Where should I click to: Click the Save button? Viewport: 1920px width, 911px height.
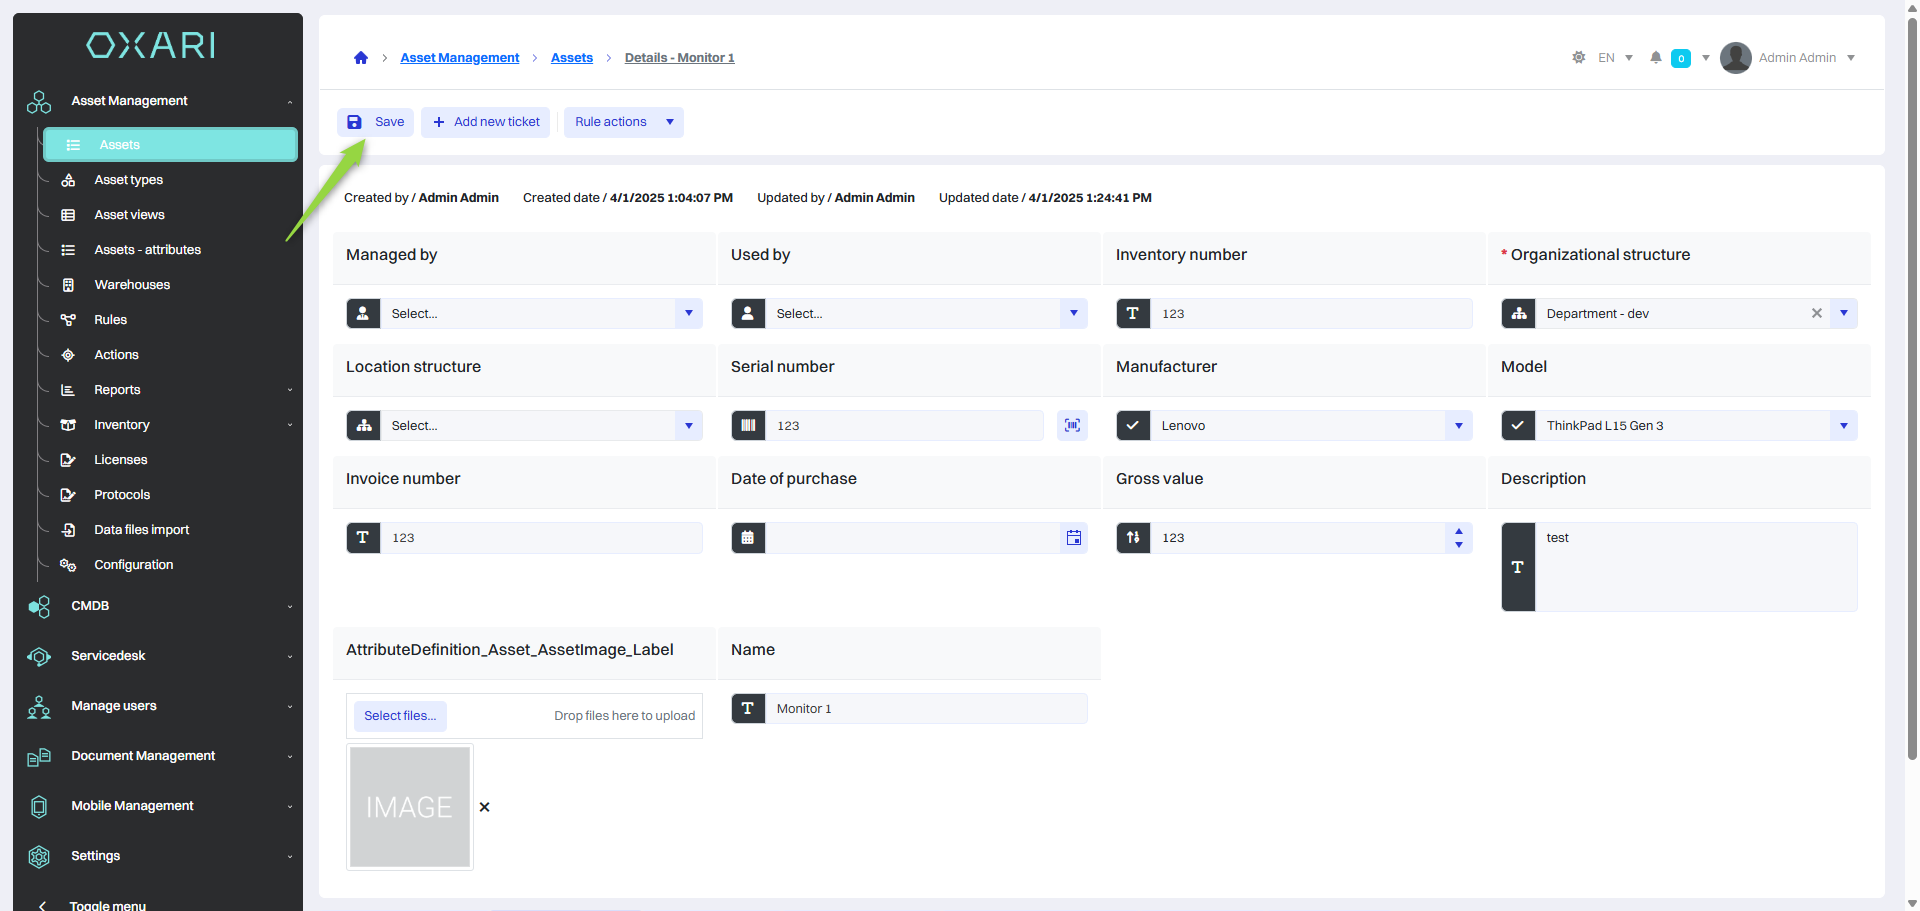376,122
